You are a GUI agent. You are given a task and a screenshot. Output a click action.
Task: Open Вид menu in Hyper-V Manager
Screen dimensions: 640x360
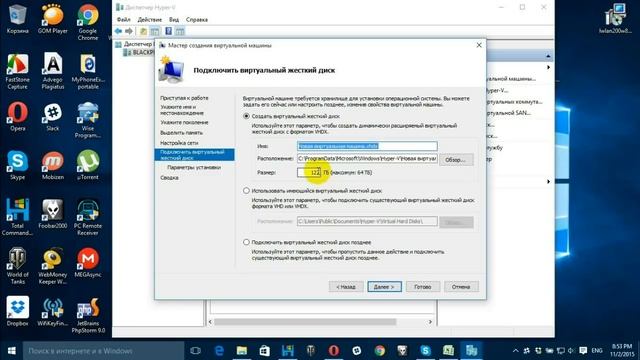[x=174, y=20]
